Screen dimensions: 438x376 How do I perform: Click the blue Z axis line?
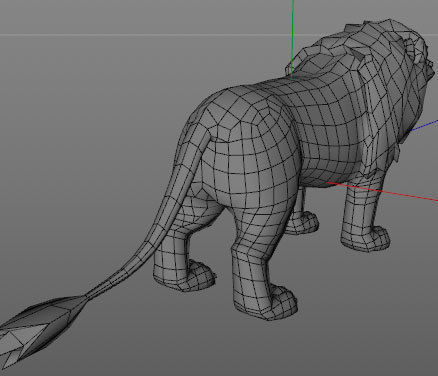tap(424, 126)
